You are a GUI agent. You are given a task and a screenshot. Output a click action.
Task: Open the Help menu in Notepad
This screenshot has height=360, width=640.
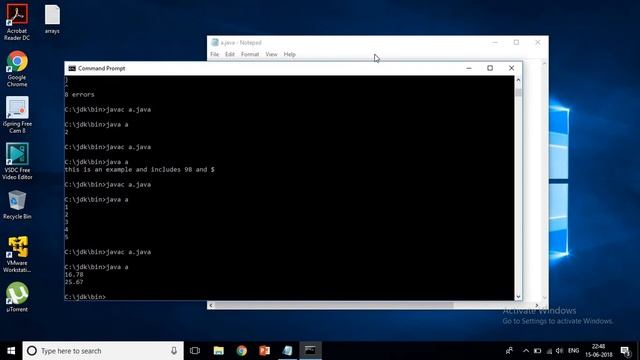(x=289, y=54)
